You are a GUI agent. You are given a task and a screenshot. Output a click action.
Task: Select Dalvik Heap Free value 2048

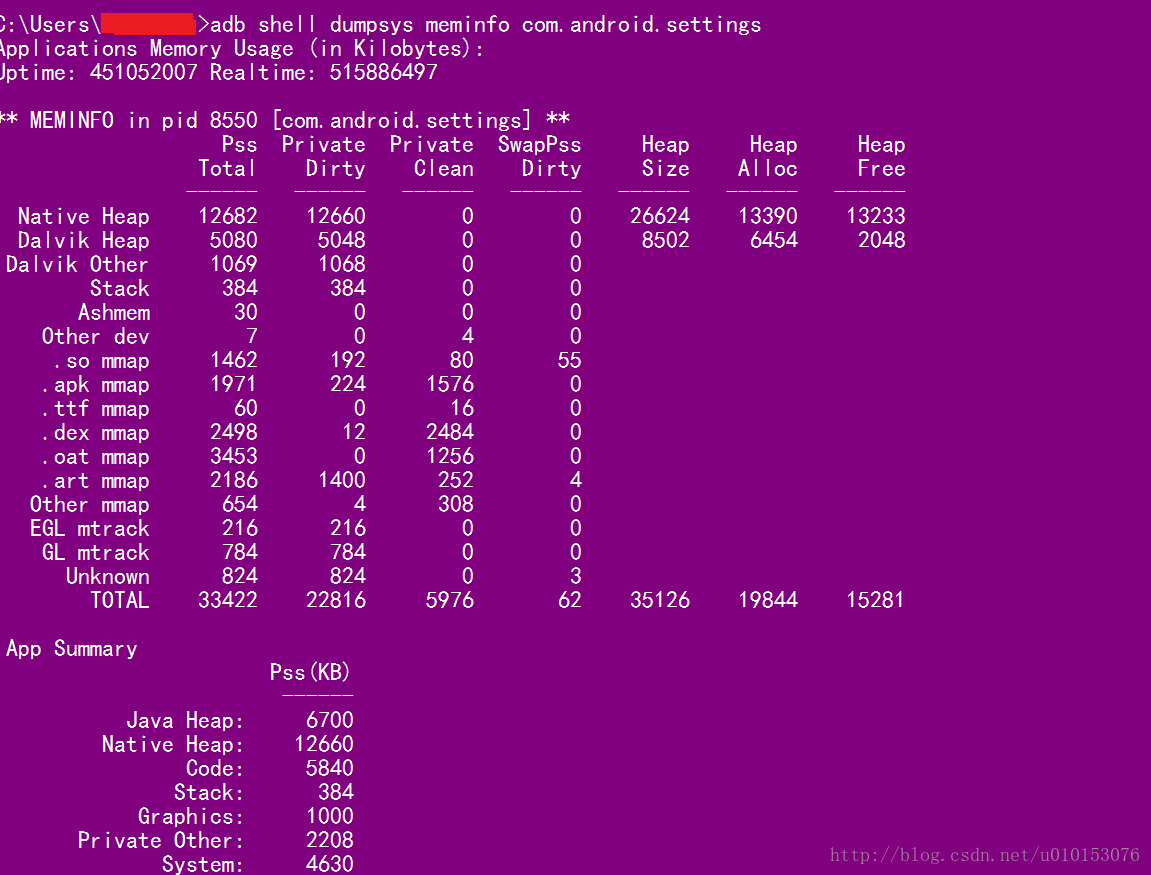click(x=882, y=240)
